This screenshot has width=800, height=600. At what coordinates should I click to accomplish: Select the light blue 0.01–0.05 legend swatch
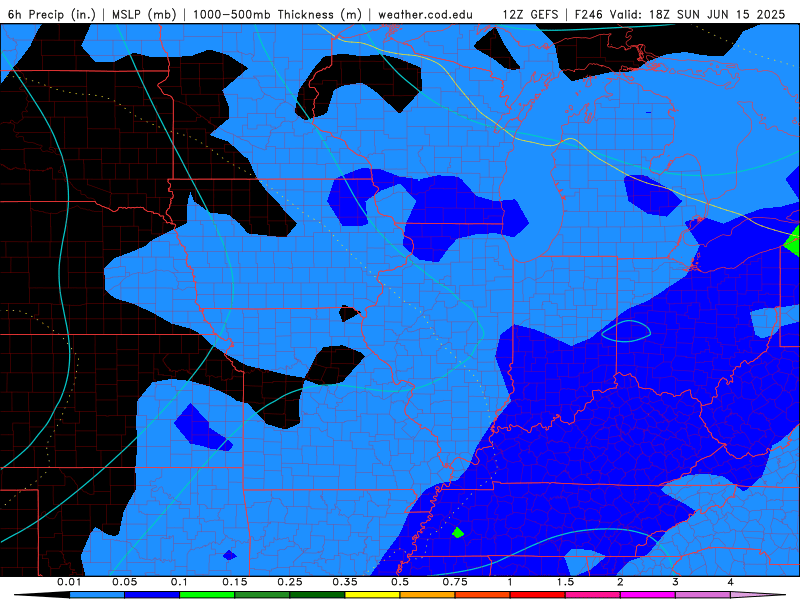tap(97, 595)
